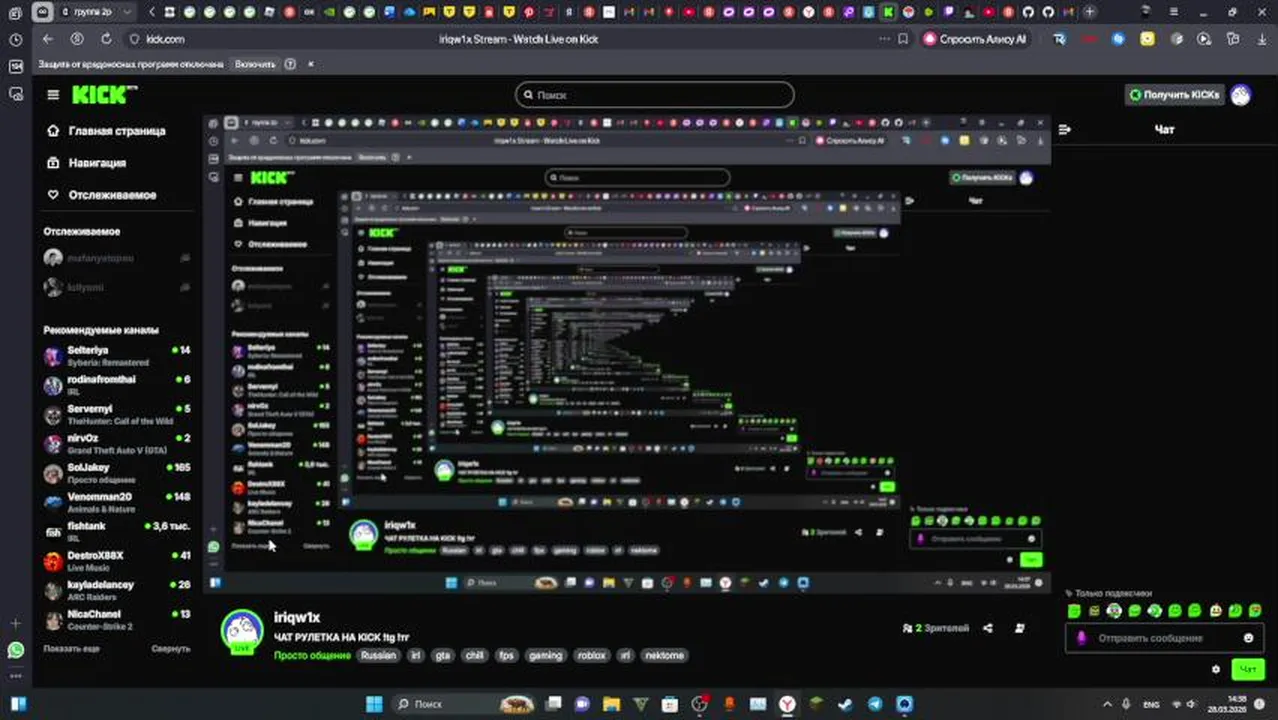Select the chill tag
Viewport: 1278px width, 720px height.
(x=474, y=655)
